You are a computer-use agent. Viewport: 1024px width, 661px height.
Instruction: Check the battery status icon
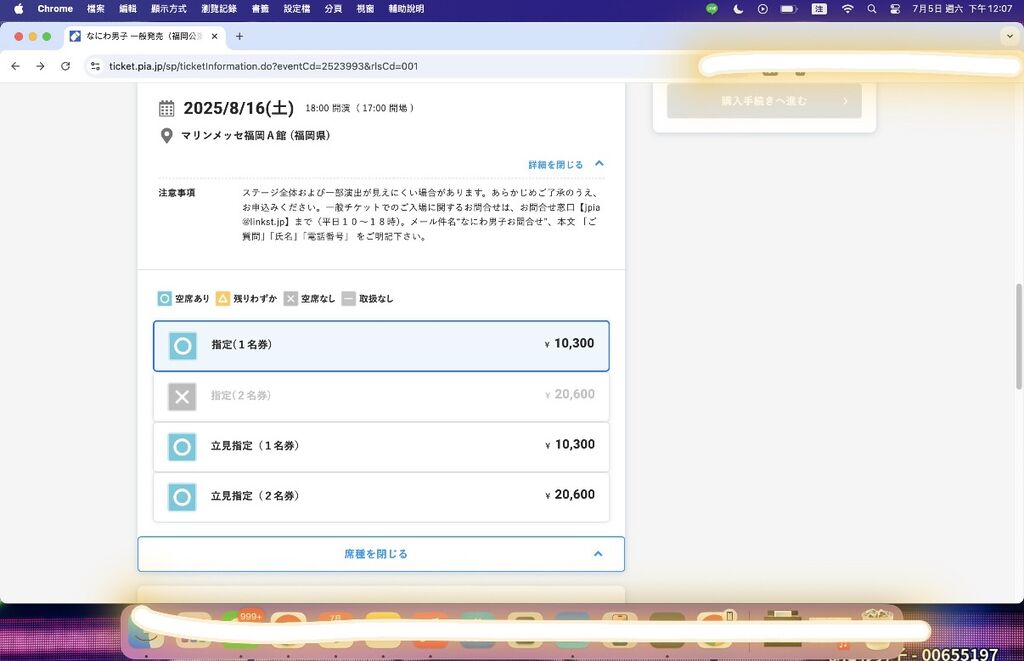pyautogui.click(x=789, y=8)
